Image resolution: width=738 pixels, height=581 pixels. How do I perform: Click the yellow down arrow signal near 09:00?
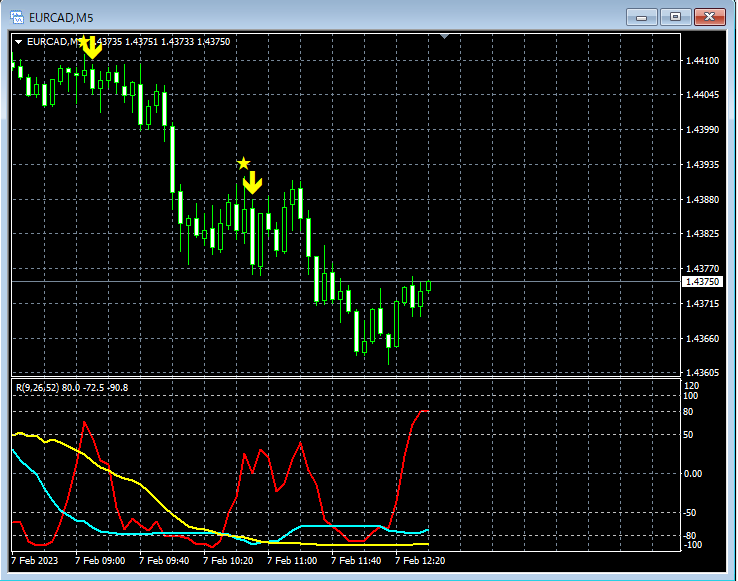click(x=92, y=48)
